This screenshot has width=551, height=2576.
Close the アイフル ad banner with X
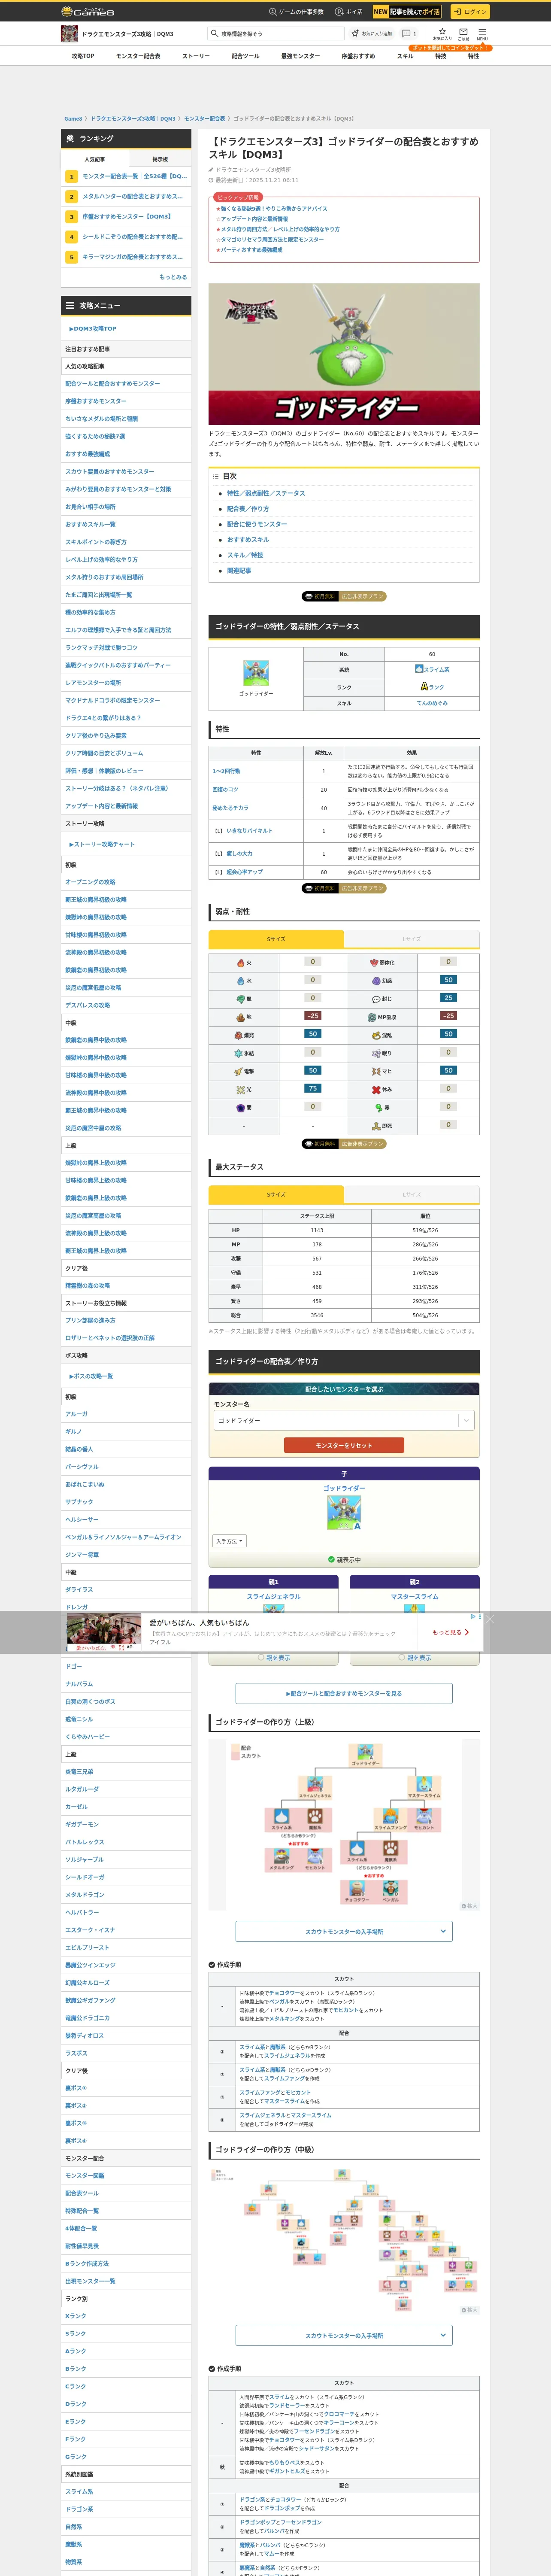[x=489, y=1619]
